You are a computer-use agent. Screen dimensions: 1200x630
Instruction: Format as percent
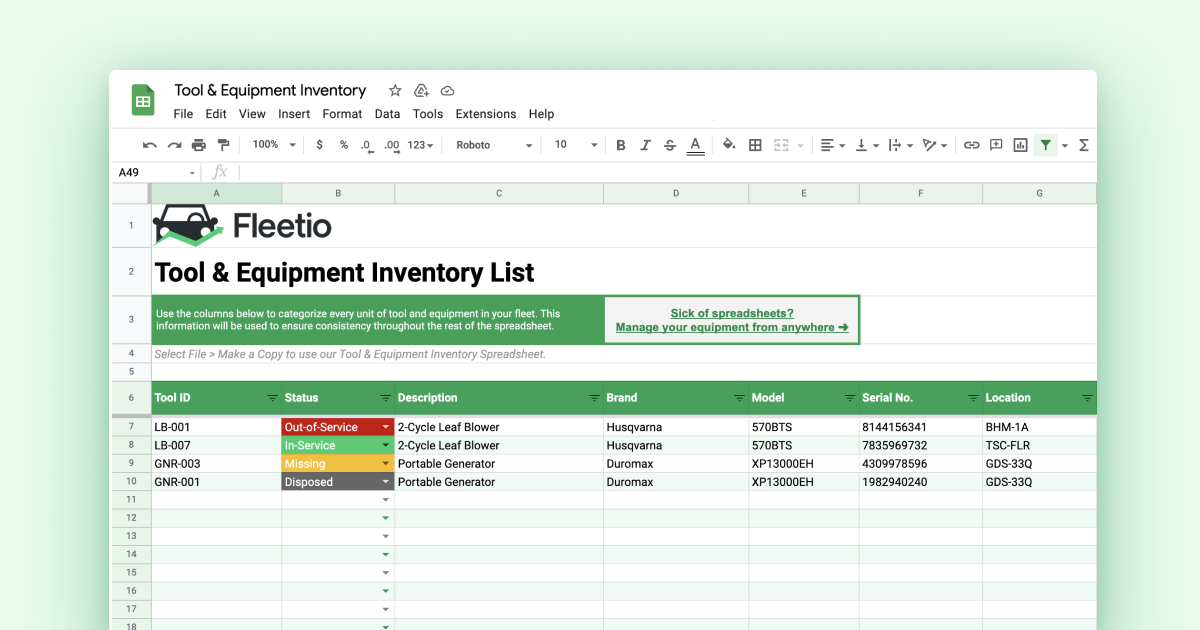tap(343, 145)
